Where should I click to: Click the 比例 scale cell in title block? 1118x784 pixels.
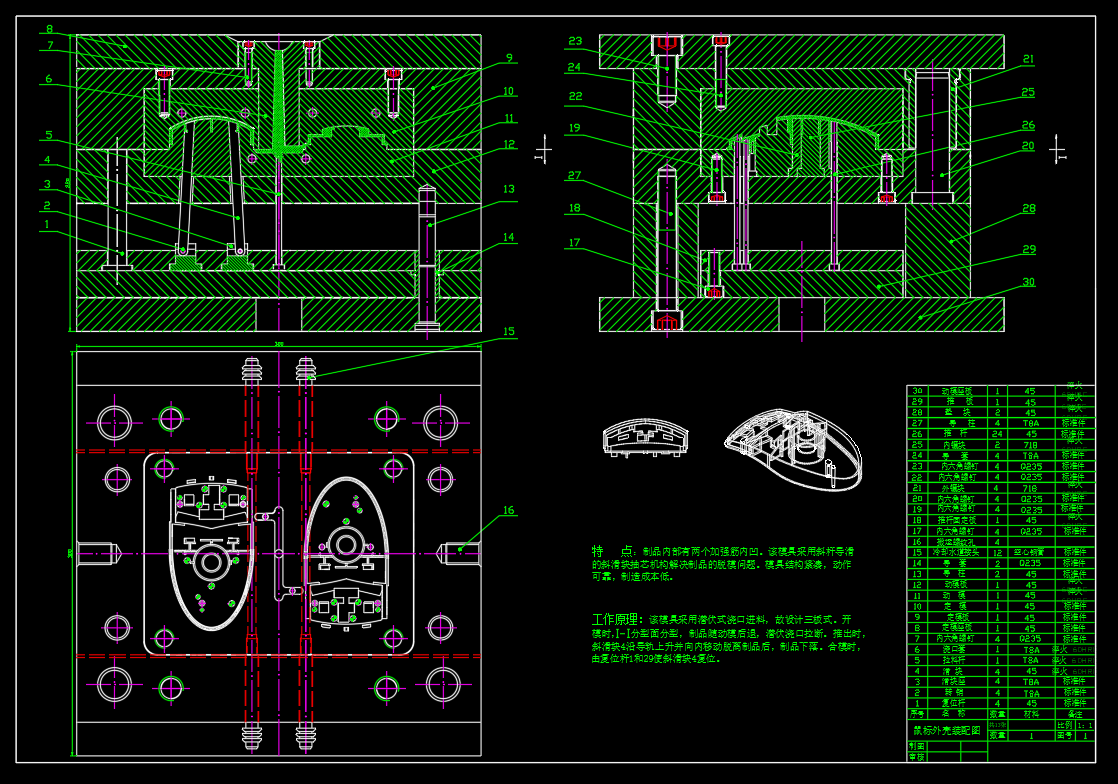pyautogui.click(x=1064, y=724)
